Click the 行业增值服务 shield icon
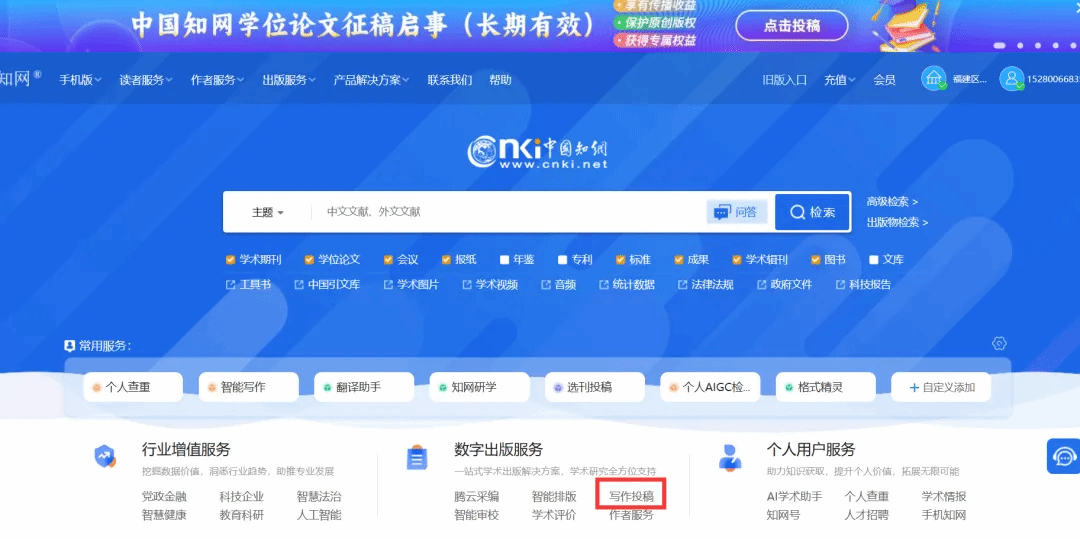Screen dimensions: 1080x539 pos(105,456)
